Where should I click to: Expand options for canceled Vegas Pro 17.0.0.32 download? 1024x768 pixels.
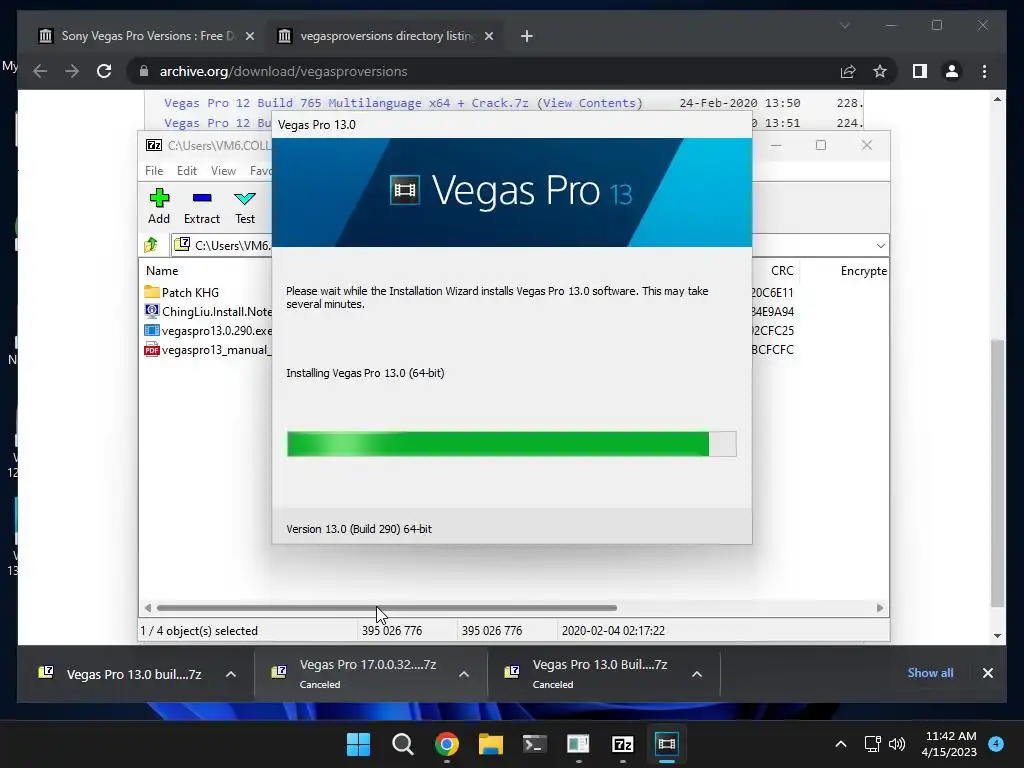464,674
